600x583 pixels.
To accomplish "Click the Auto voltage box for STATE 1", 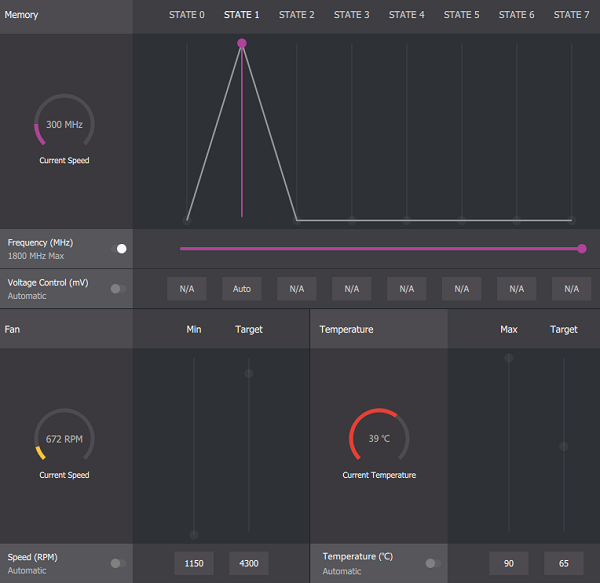I will 242,289.
